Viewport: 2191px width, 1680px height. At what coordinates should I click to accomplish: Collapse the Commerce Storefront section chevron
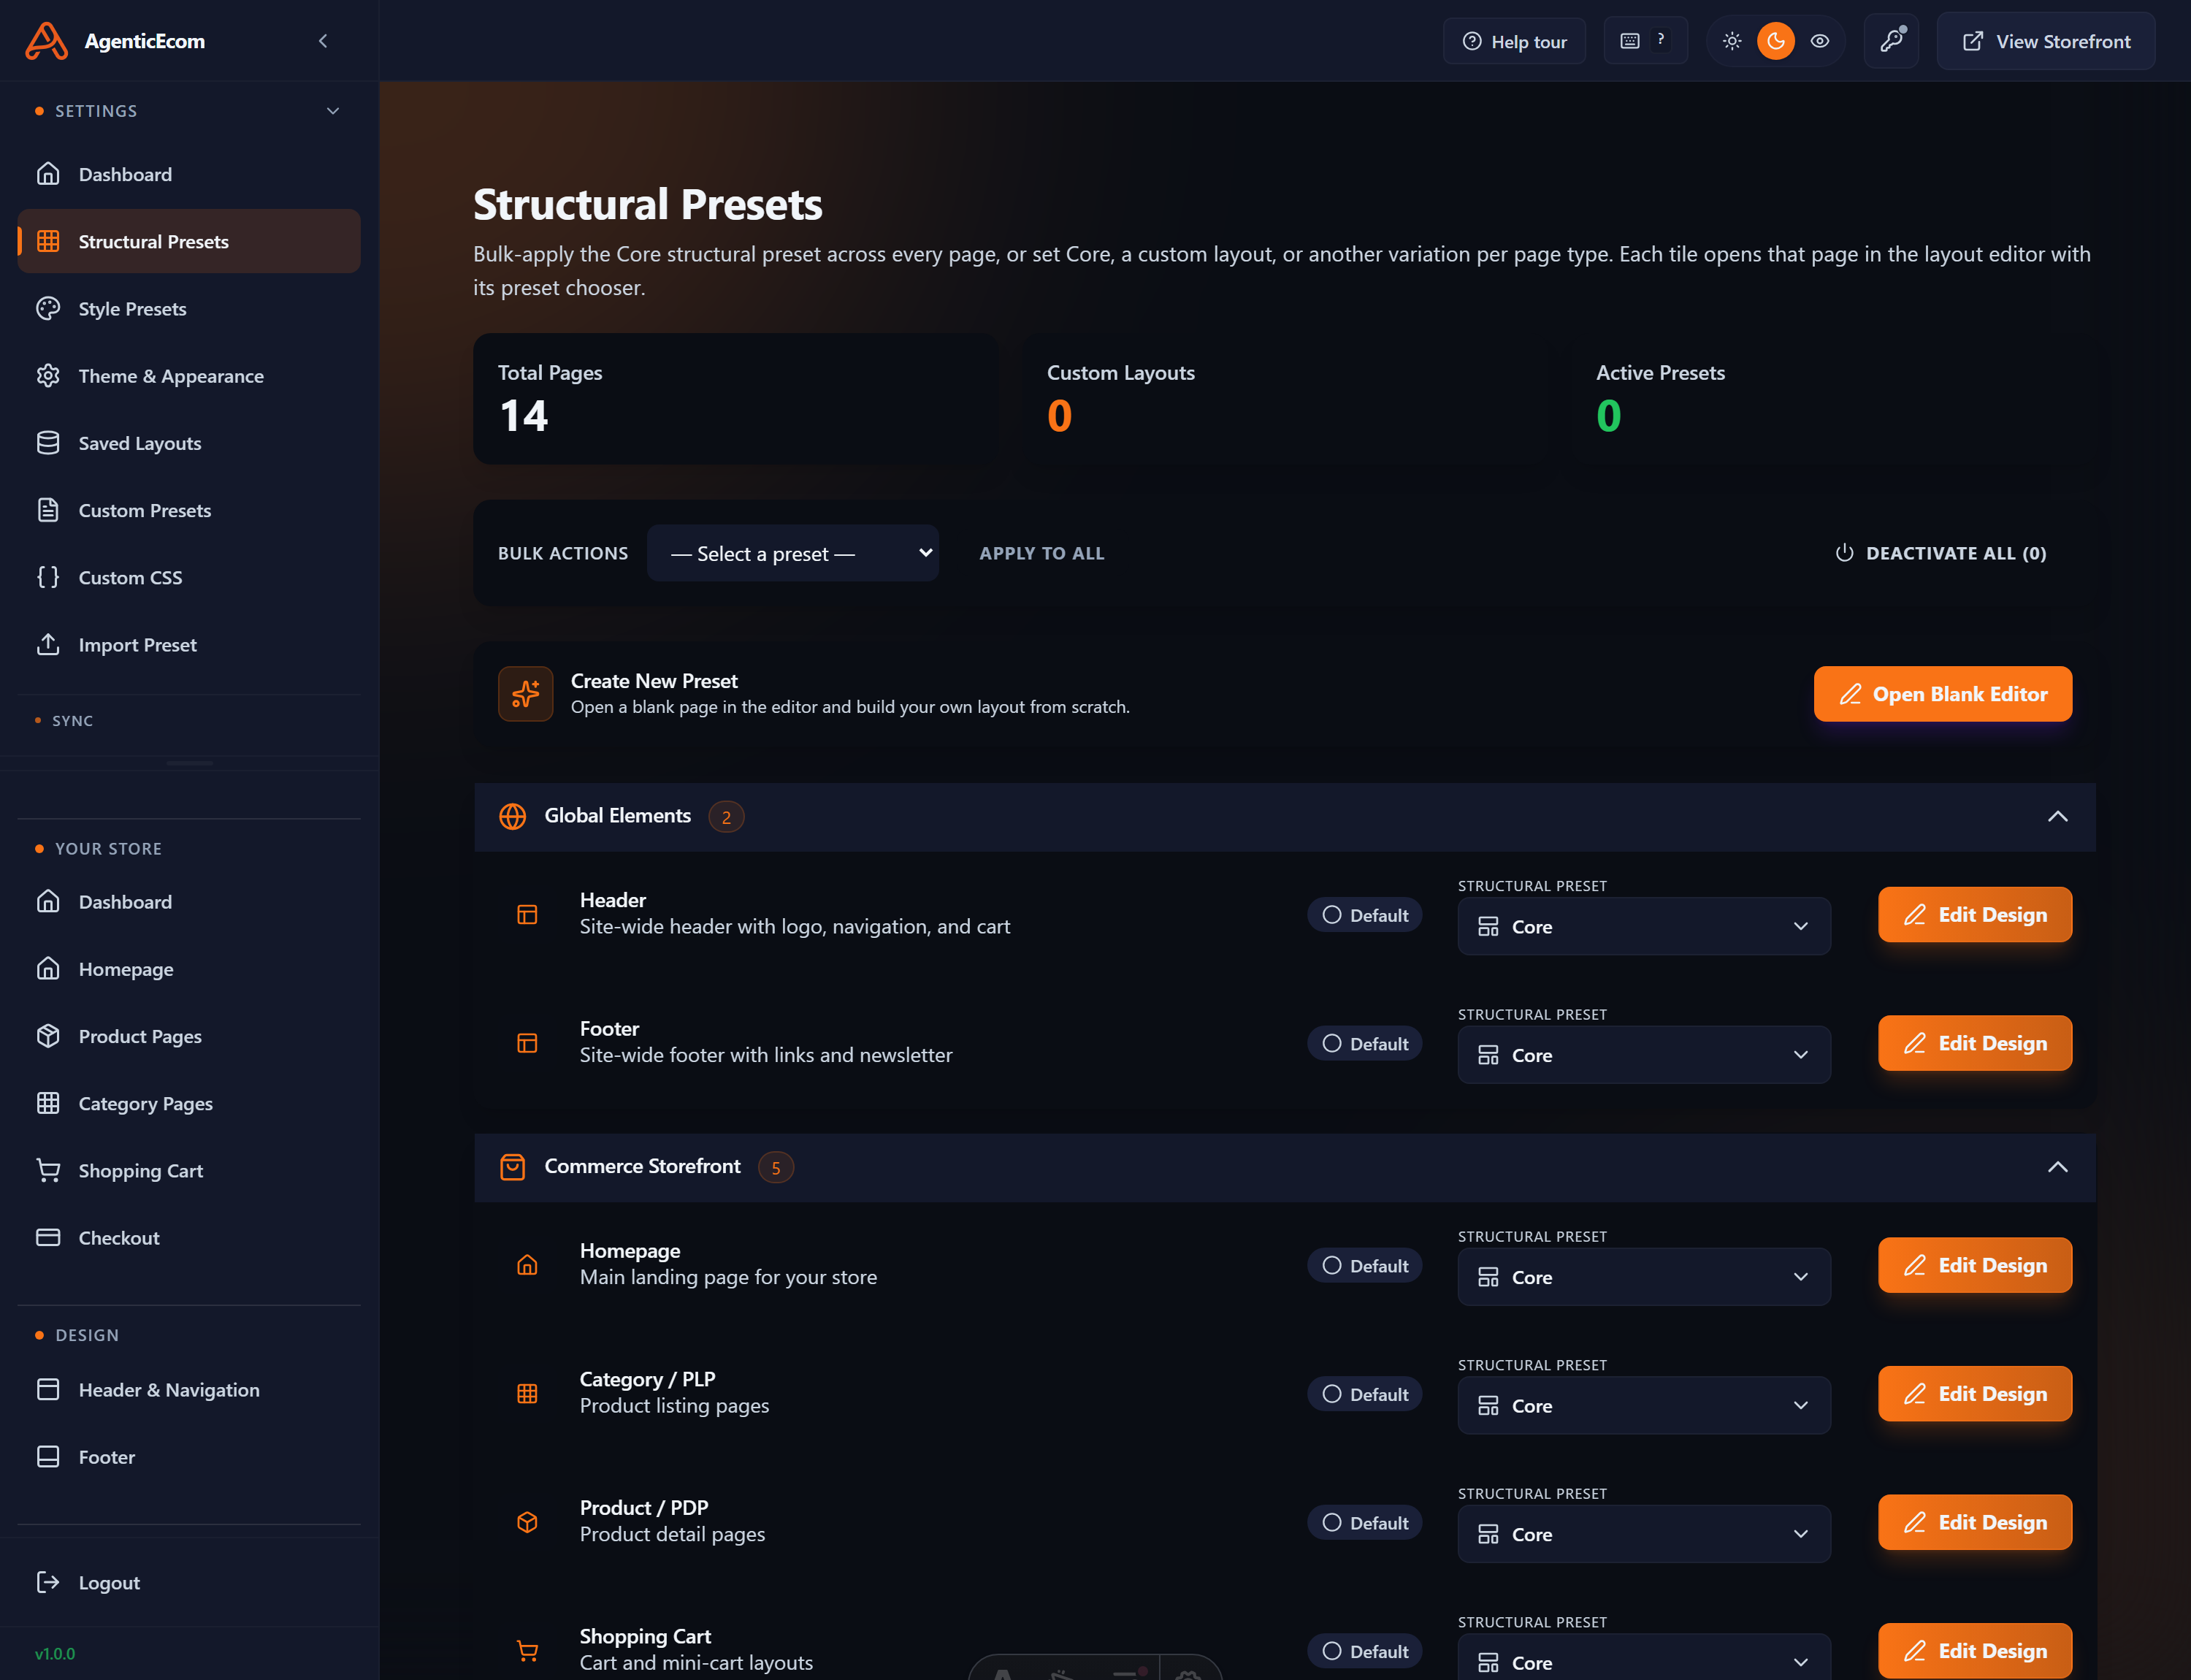[2057, 1167]
